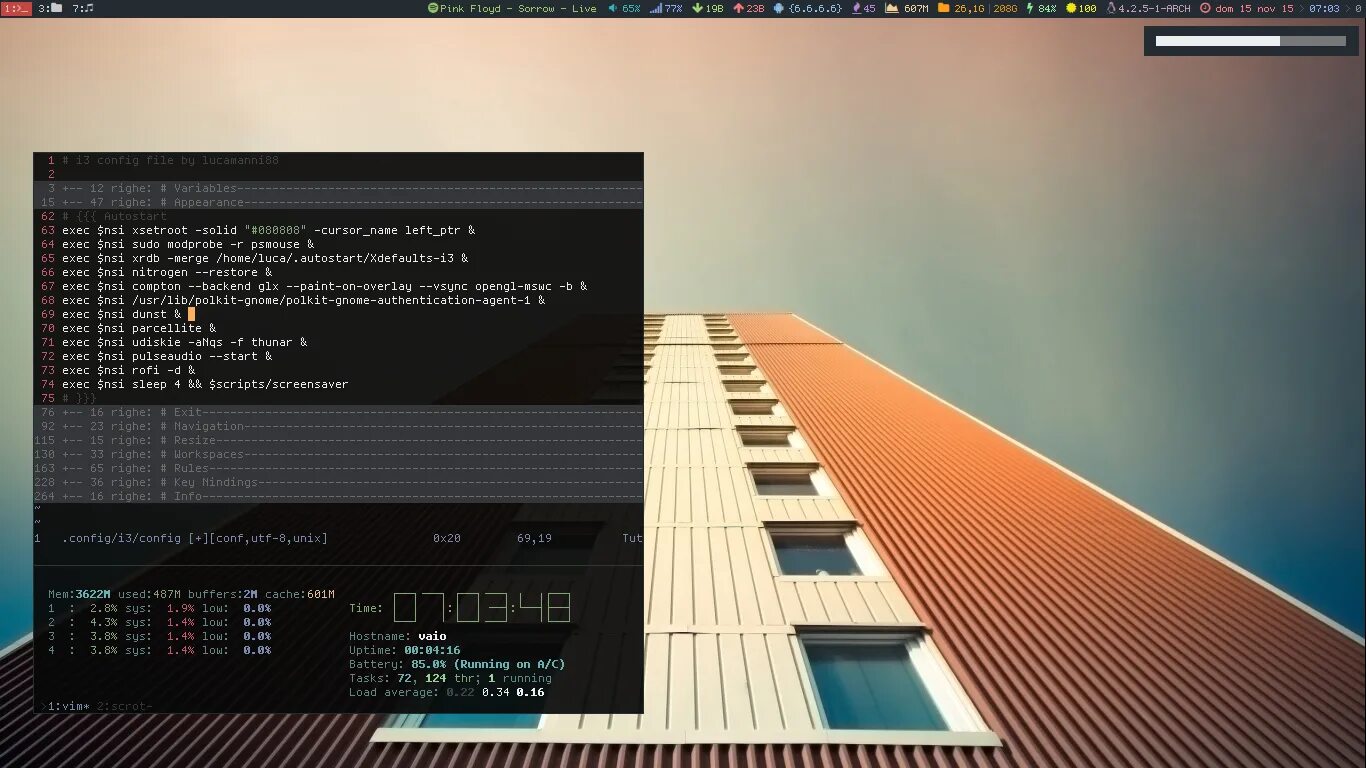Click the i3 config file header comment
The width and height of the screenshot is (1366, 768).
pos(170,160)
